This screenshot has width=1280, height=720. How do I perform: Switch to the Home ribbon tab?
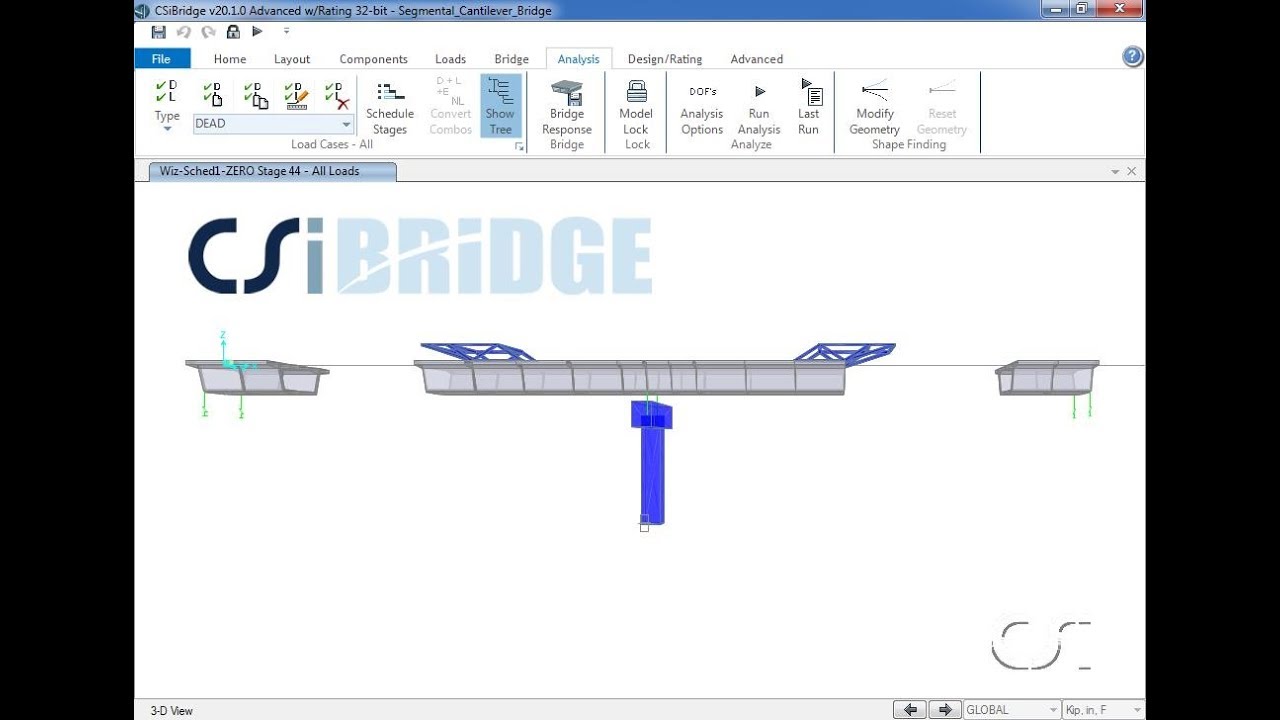pos(230,59)
